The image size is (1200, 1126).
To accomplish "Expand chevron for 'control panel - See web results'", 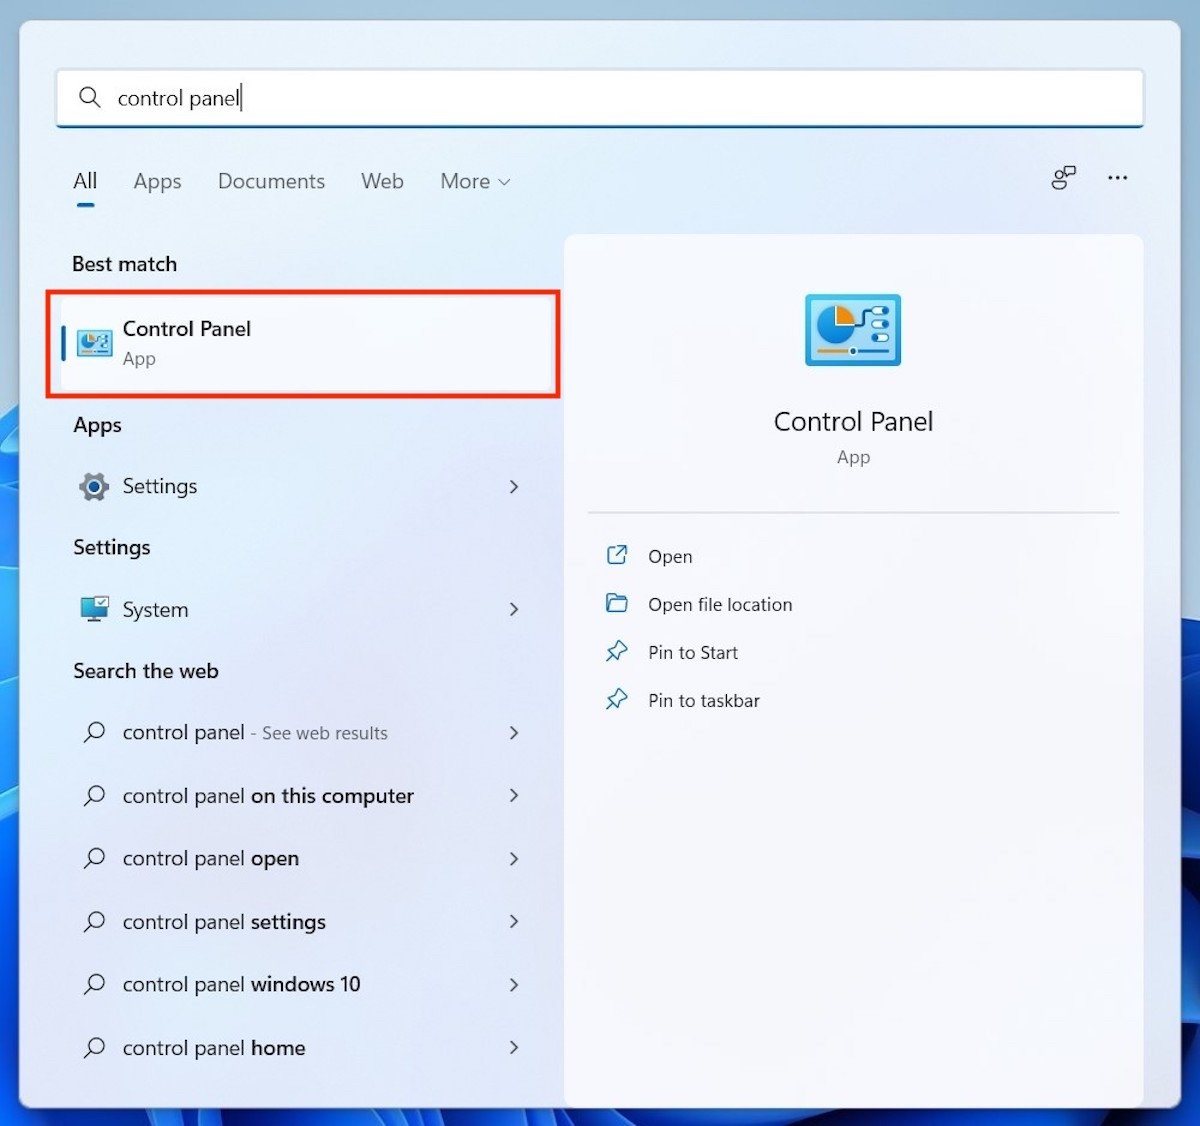I will pos(514,733).
